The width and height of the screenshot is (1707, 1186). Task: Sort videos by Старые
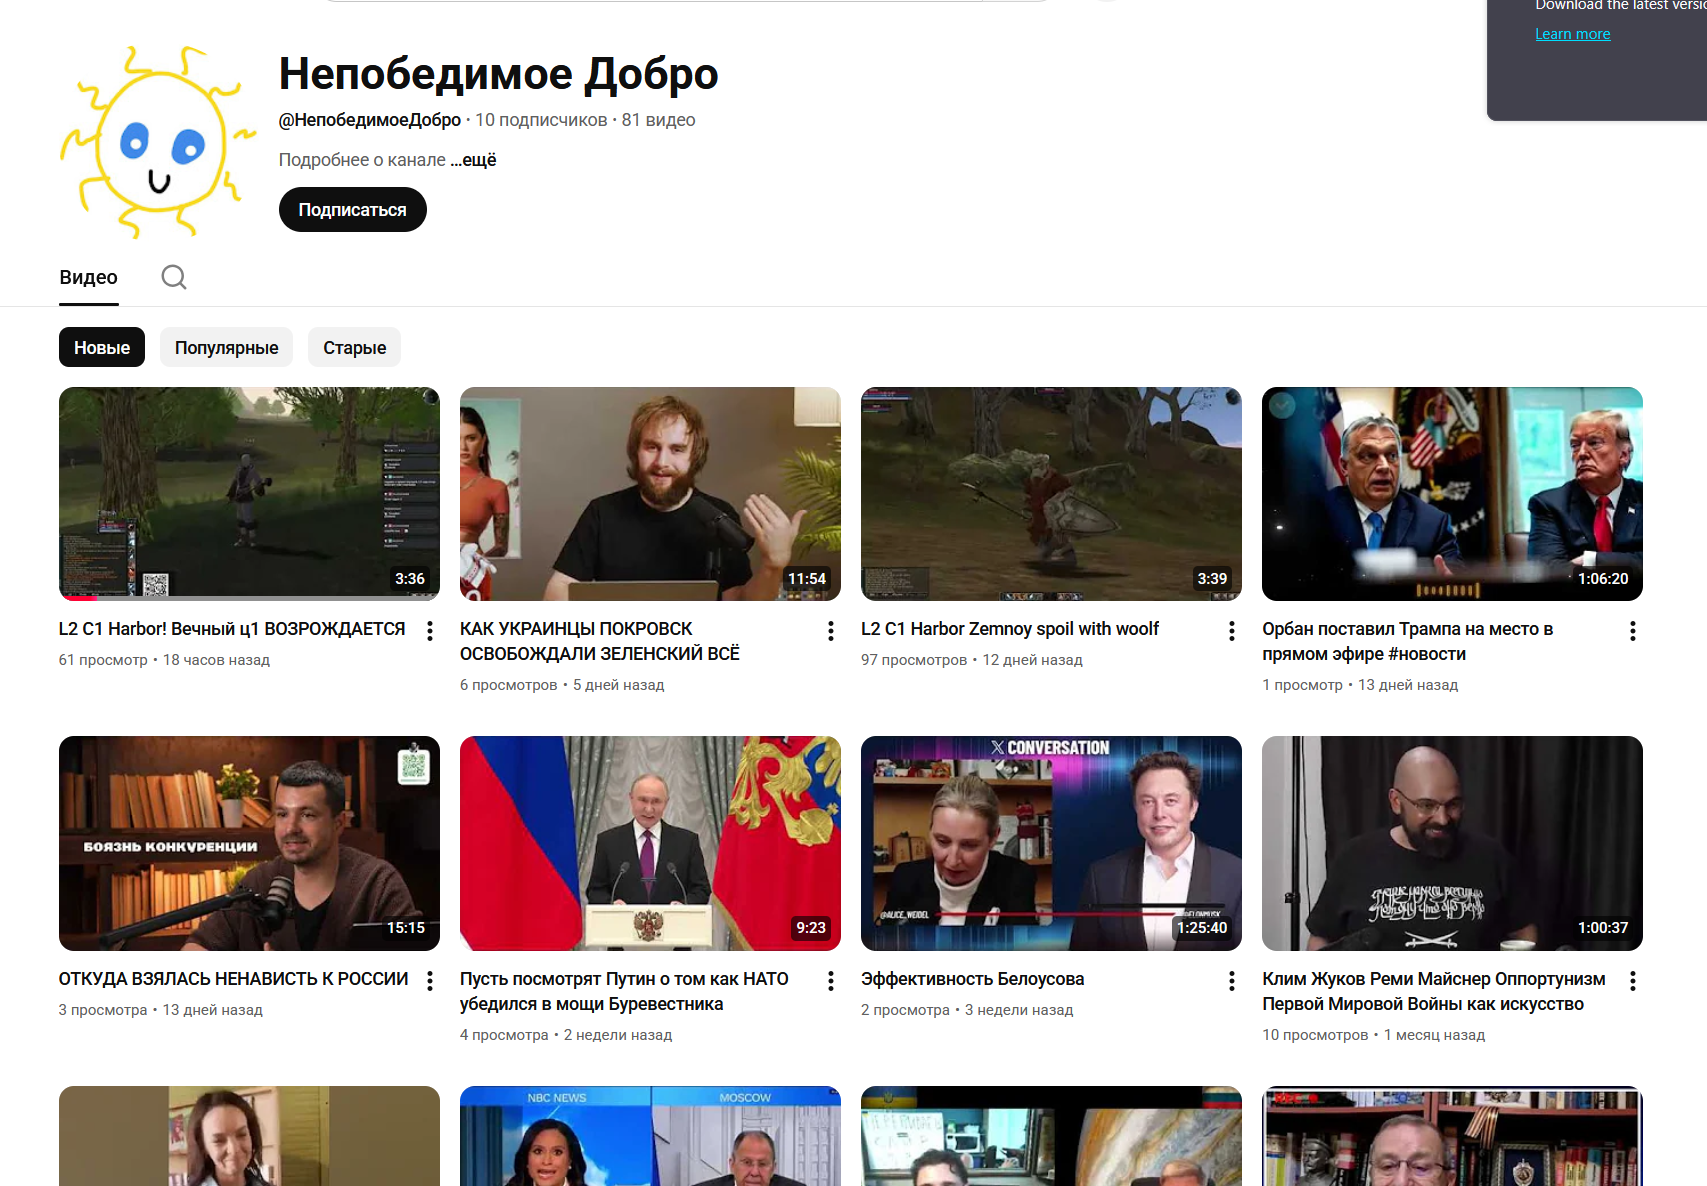coord(355,347)
